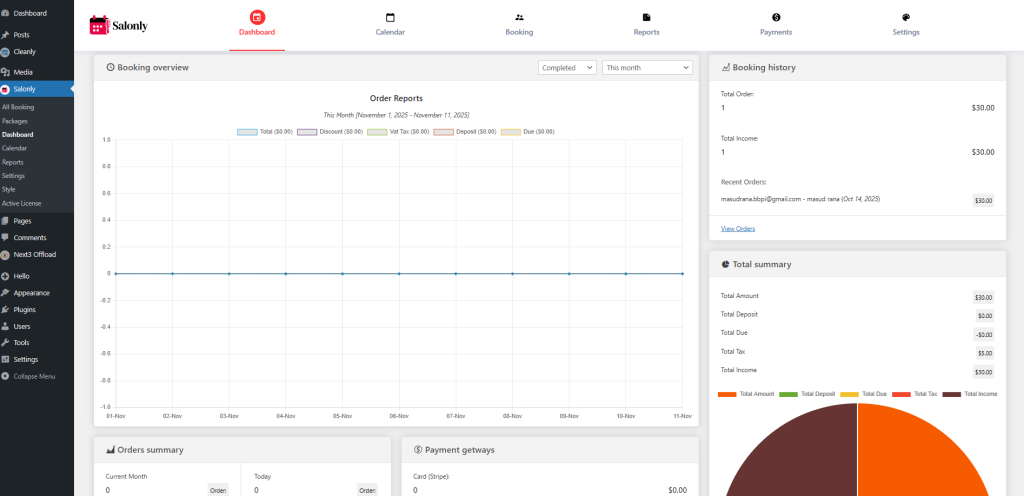Image resolution: width=1024 pixels, height=496 pixels.
Task: Click Total Amount orange legend swatch
Action: coord(727,394)
